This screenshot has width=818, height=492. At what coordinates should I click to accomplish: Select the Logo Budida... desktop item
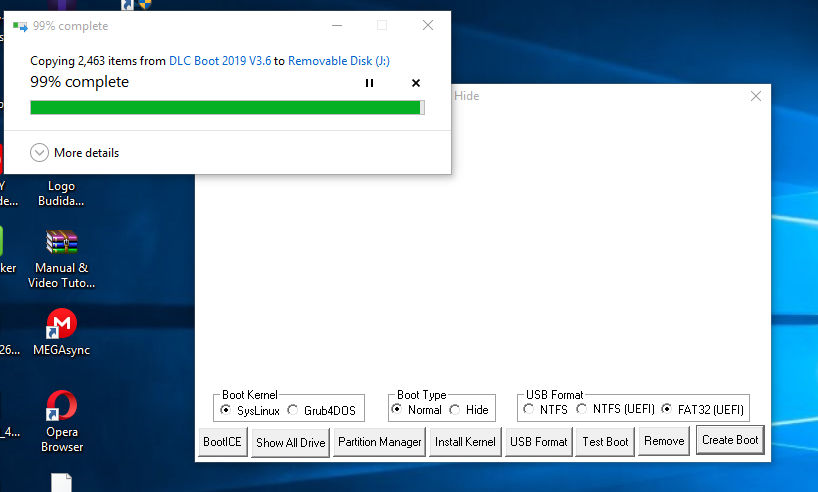pyautogui.click(x=61, y=193)
